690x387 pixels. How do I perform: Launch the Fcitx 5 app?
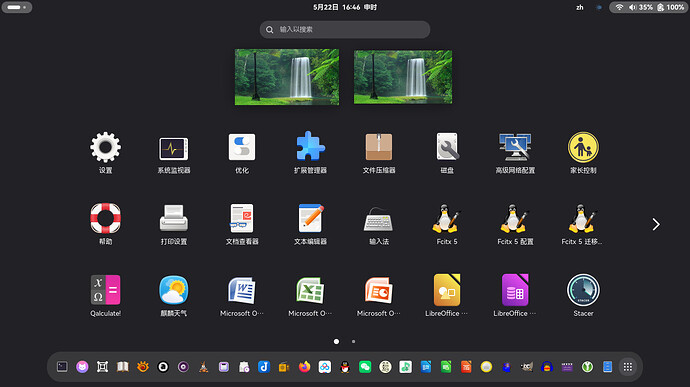pyautogui.click(x=447, y=224)
